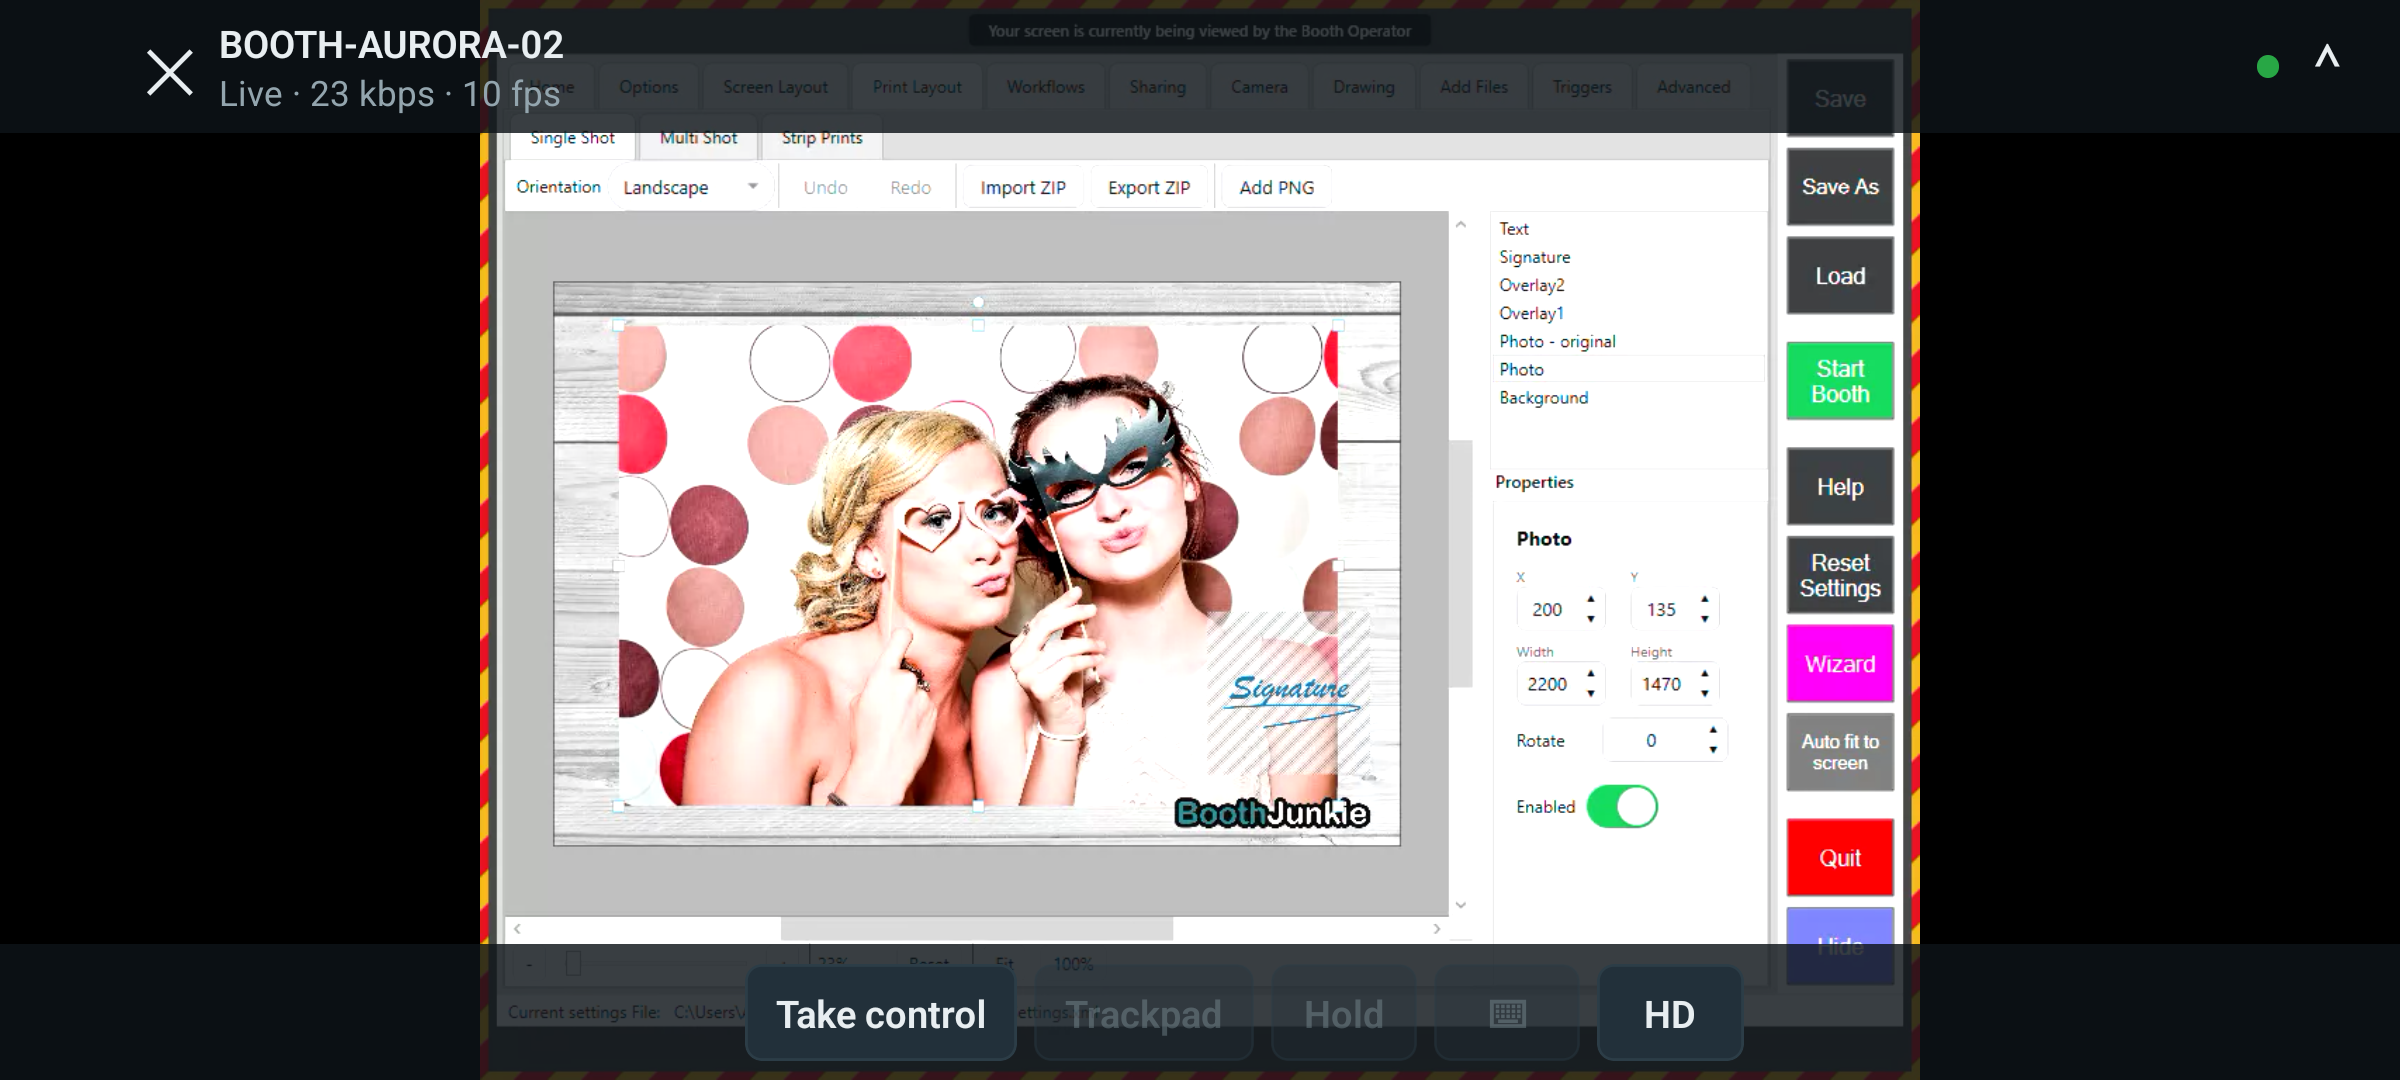Decrease the Width with down arrow
Image resolution: width=2400 pixels, height=1080 pixels.
click(1590, 694)
